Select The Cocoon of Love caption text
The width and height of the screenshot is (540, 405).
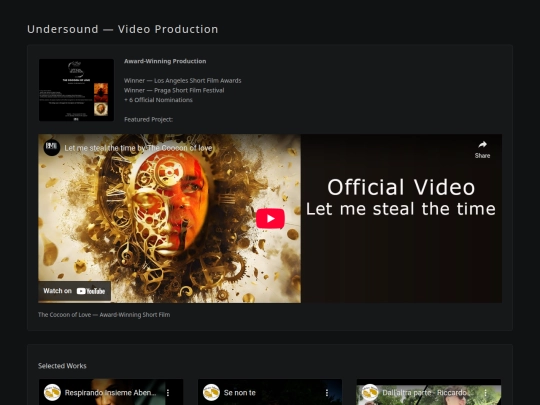[104, 315]
